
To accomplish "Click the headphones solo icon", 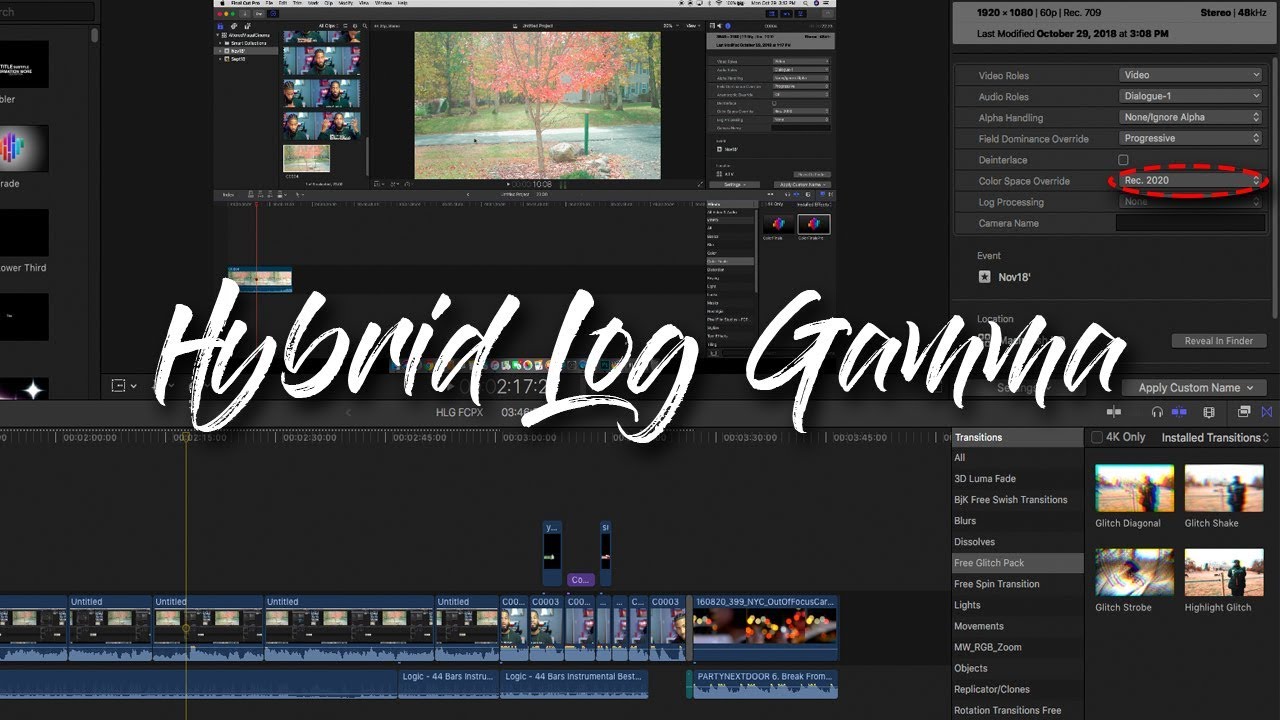I will pyautogui.click(x=1157, y=412).
